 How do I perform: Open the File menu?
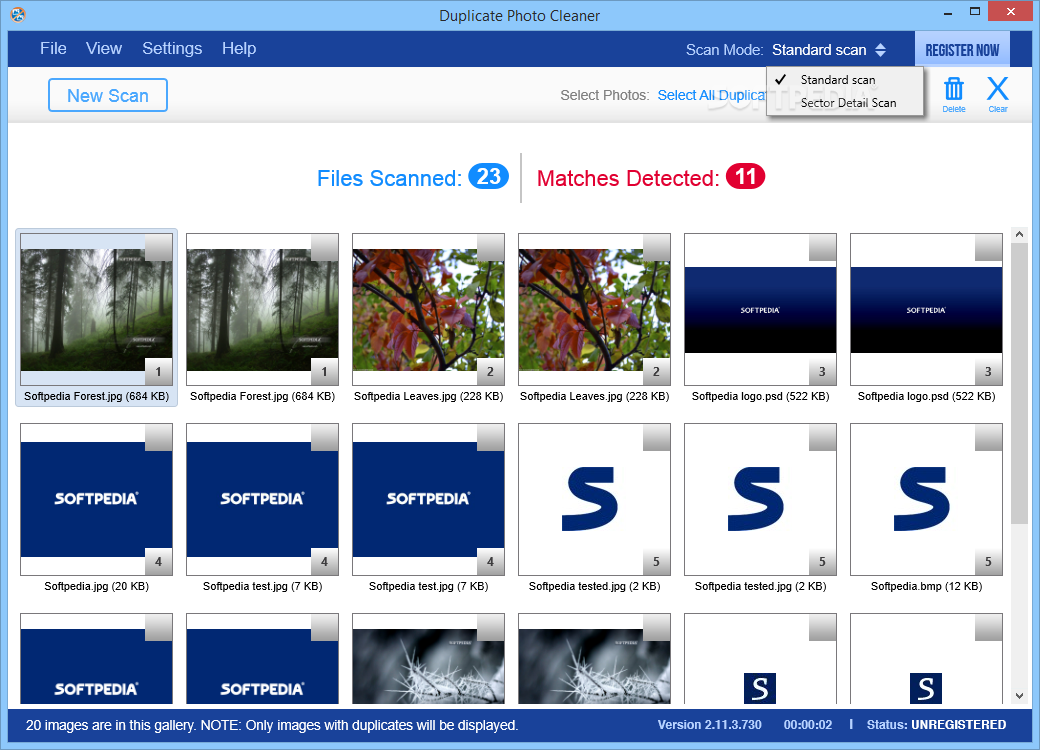(x=53, y=48)
